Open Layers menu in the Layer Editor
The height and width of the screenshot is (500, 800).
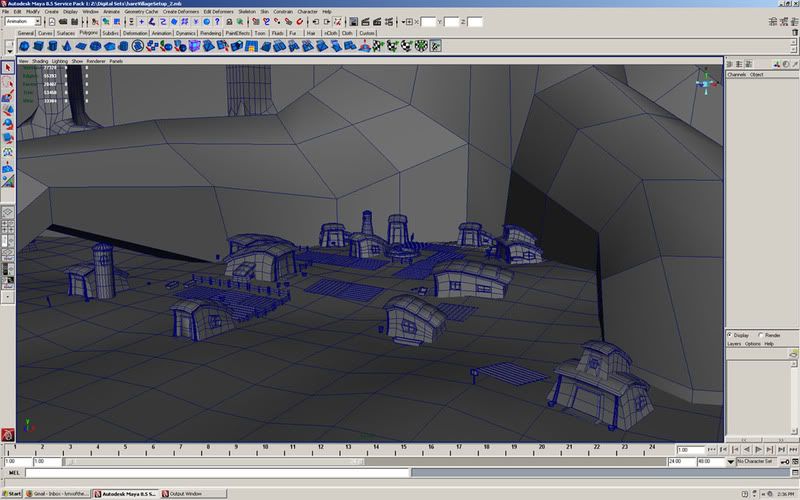(734, 344)
